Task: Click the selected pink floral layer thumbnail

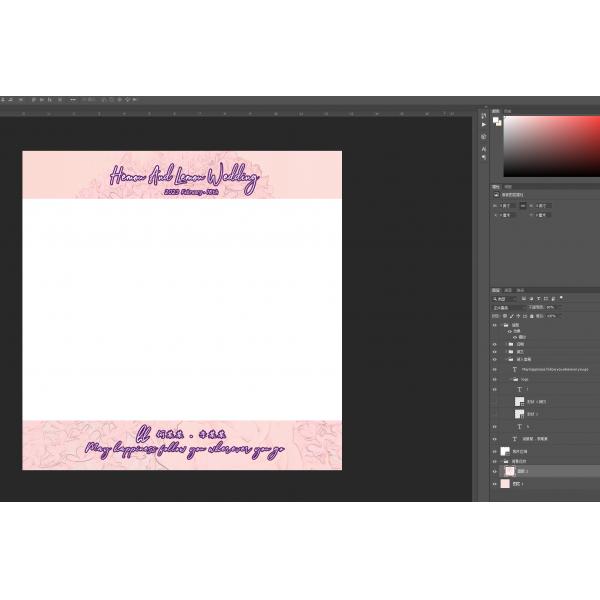Action: point(510,470)
